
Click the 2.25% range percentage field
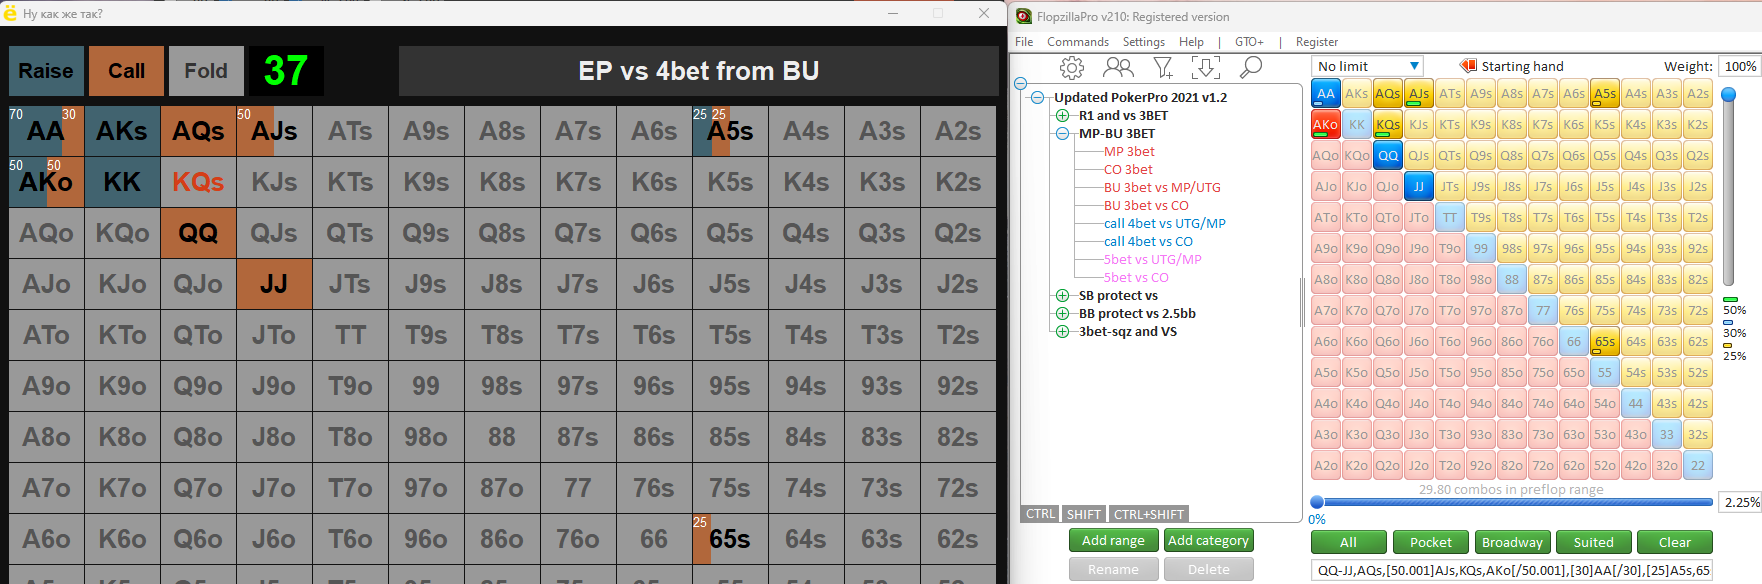coord(1740,502)
